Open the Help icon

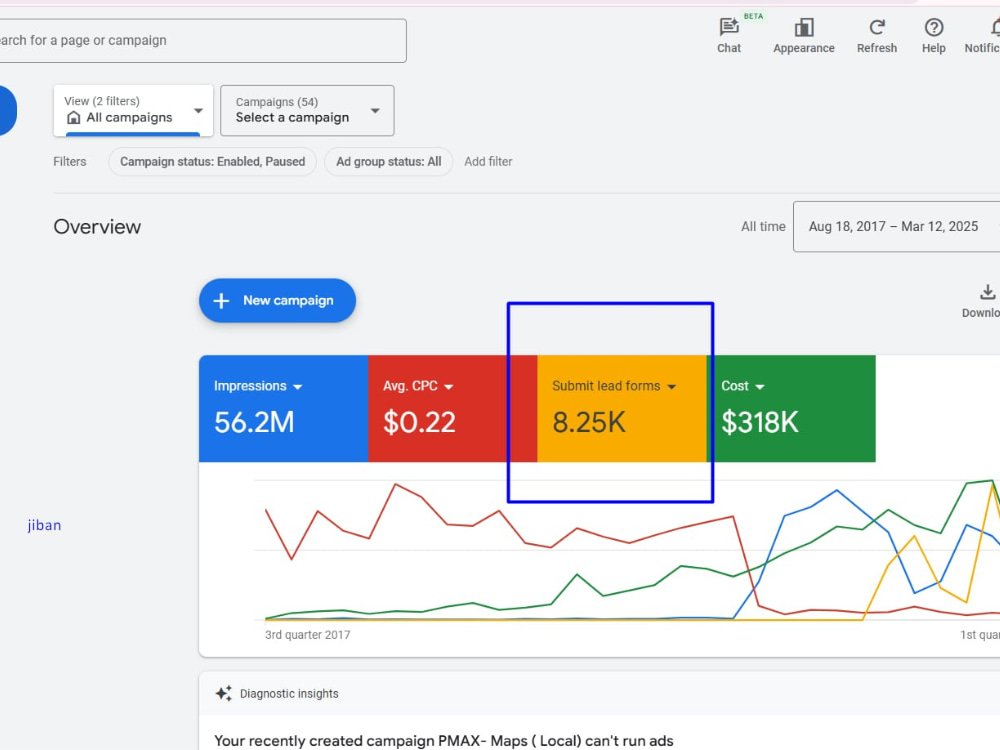[x=934, y=27]
